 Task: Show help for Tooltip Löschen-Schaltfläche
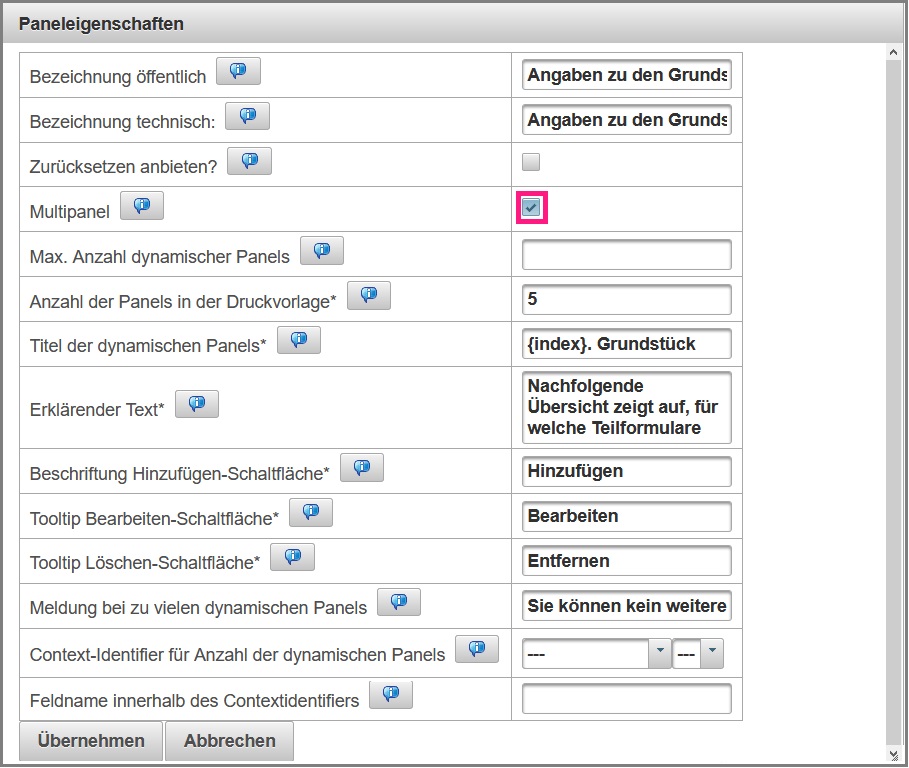[x=293, y=557]
